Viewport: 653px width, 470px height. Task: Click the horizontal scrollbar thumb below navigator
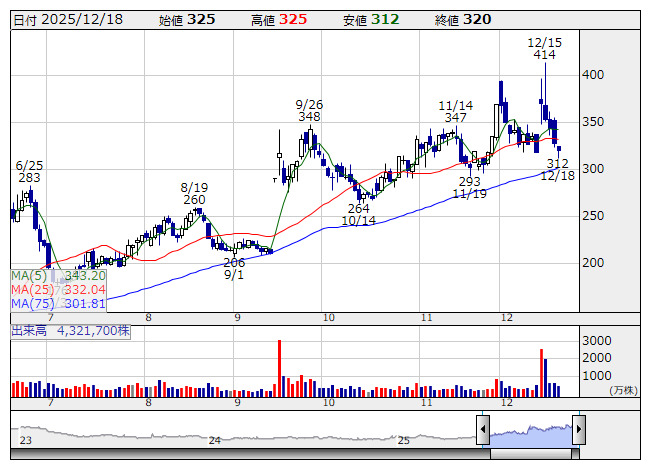(530, 455)
